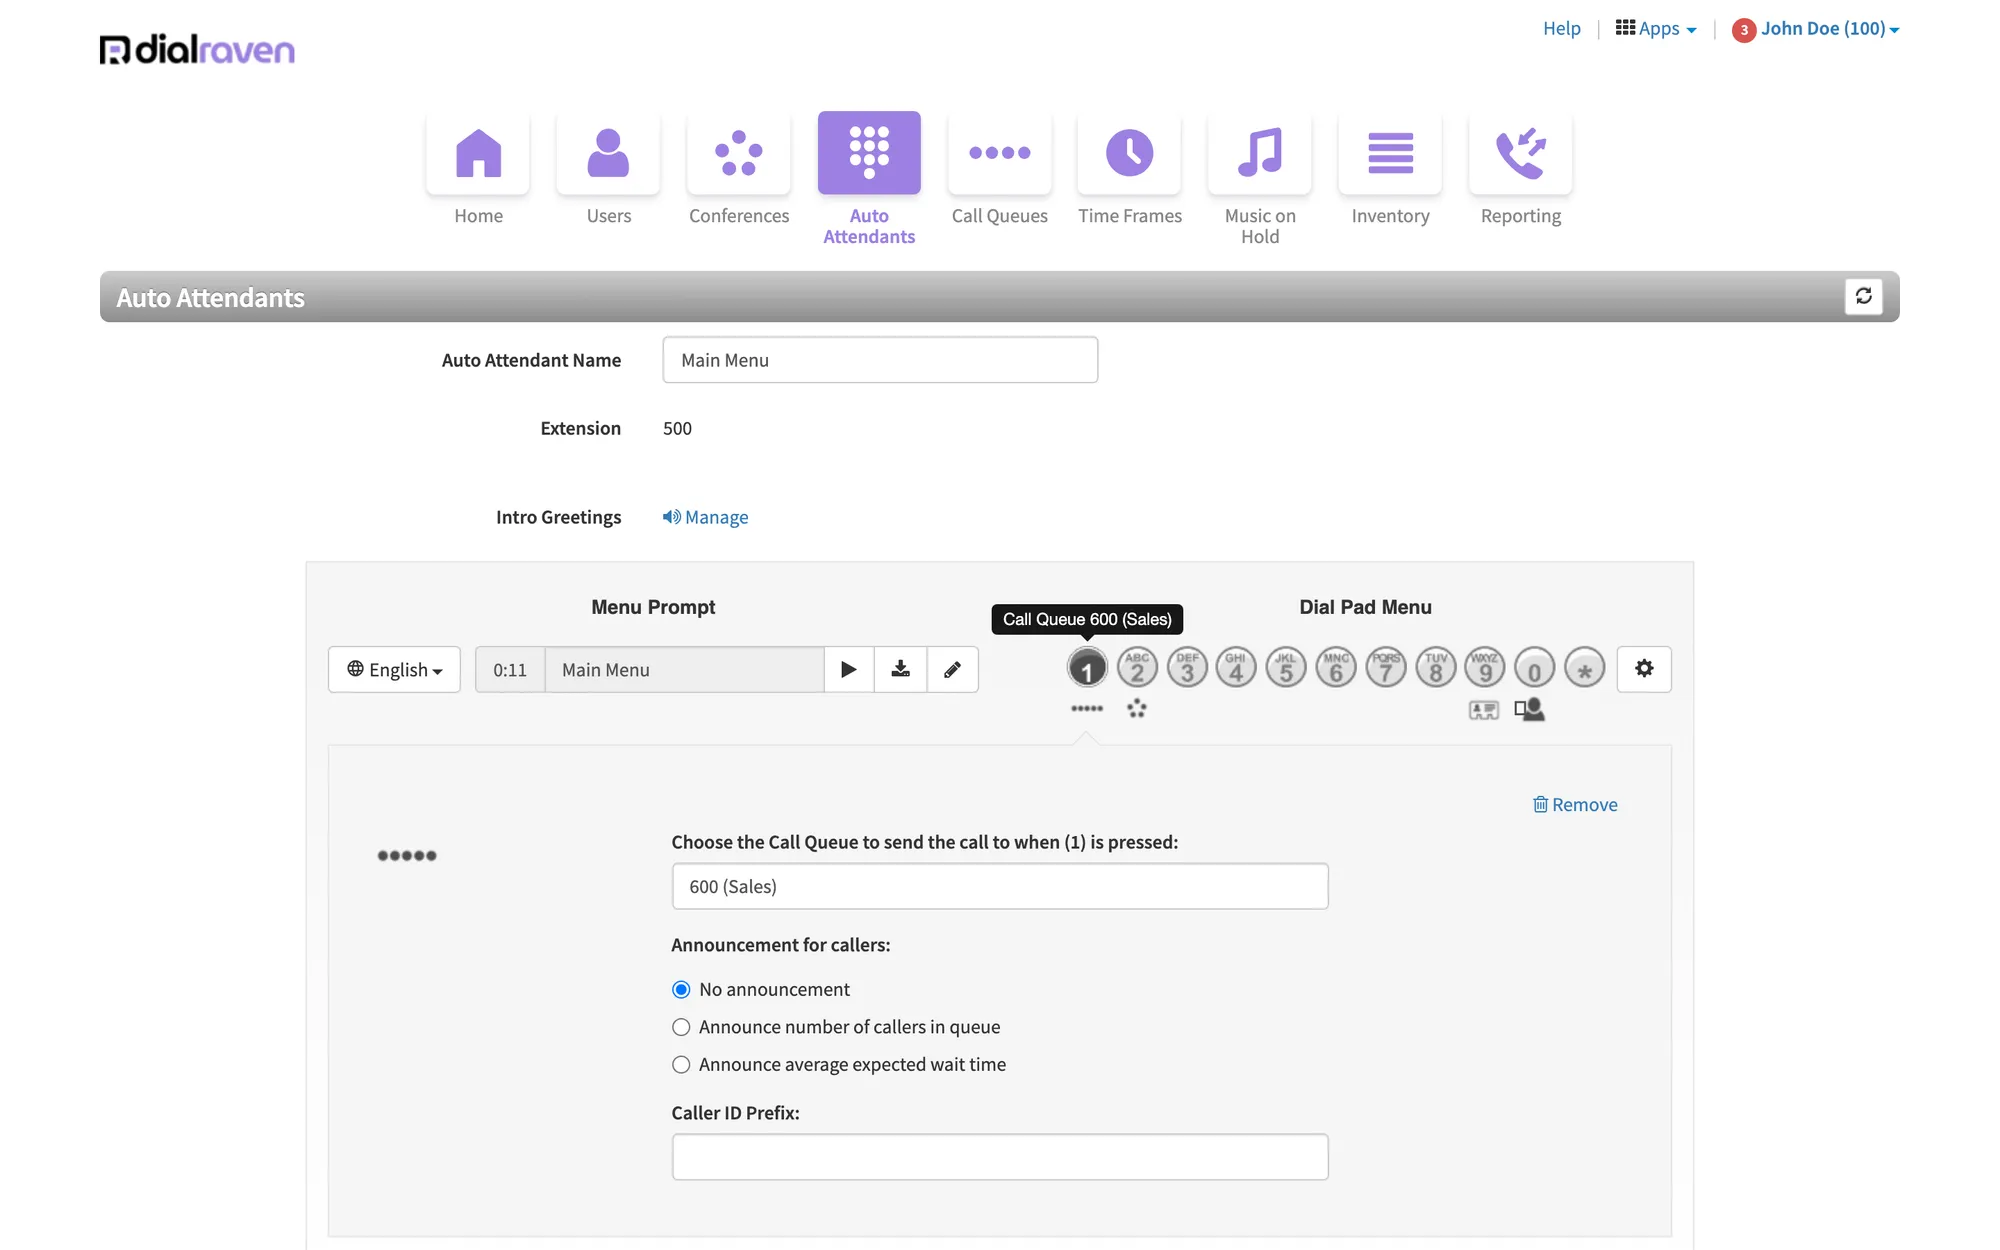Select the star dial pad key
The height and width of the screenshot is (1250, 2000).
click(x=1585, y=668)
